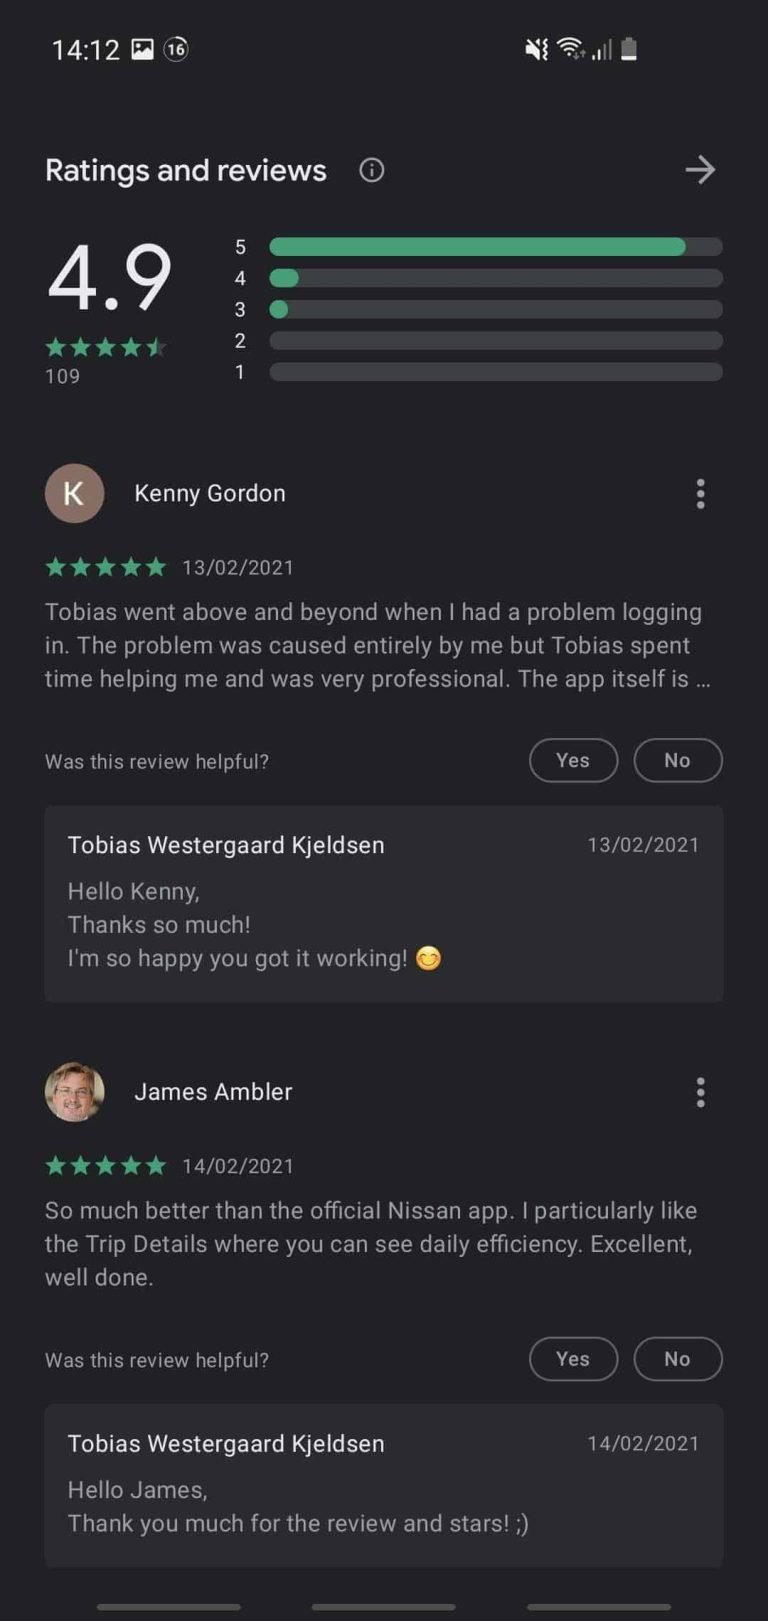Open ratings info icon beside heading
Viewport: 768px width, 1621px height.
click(x=371, y=170)
